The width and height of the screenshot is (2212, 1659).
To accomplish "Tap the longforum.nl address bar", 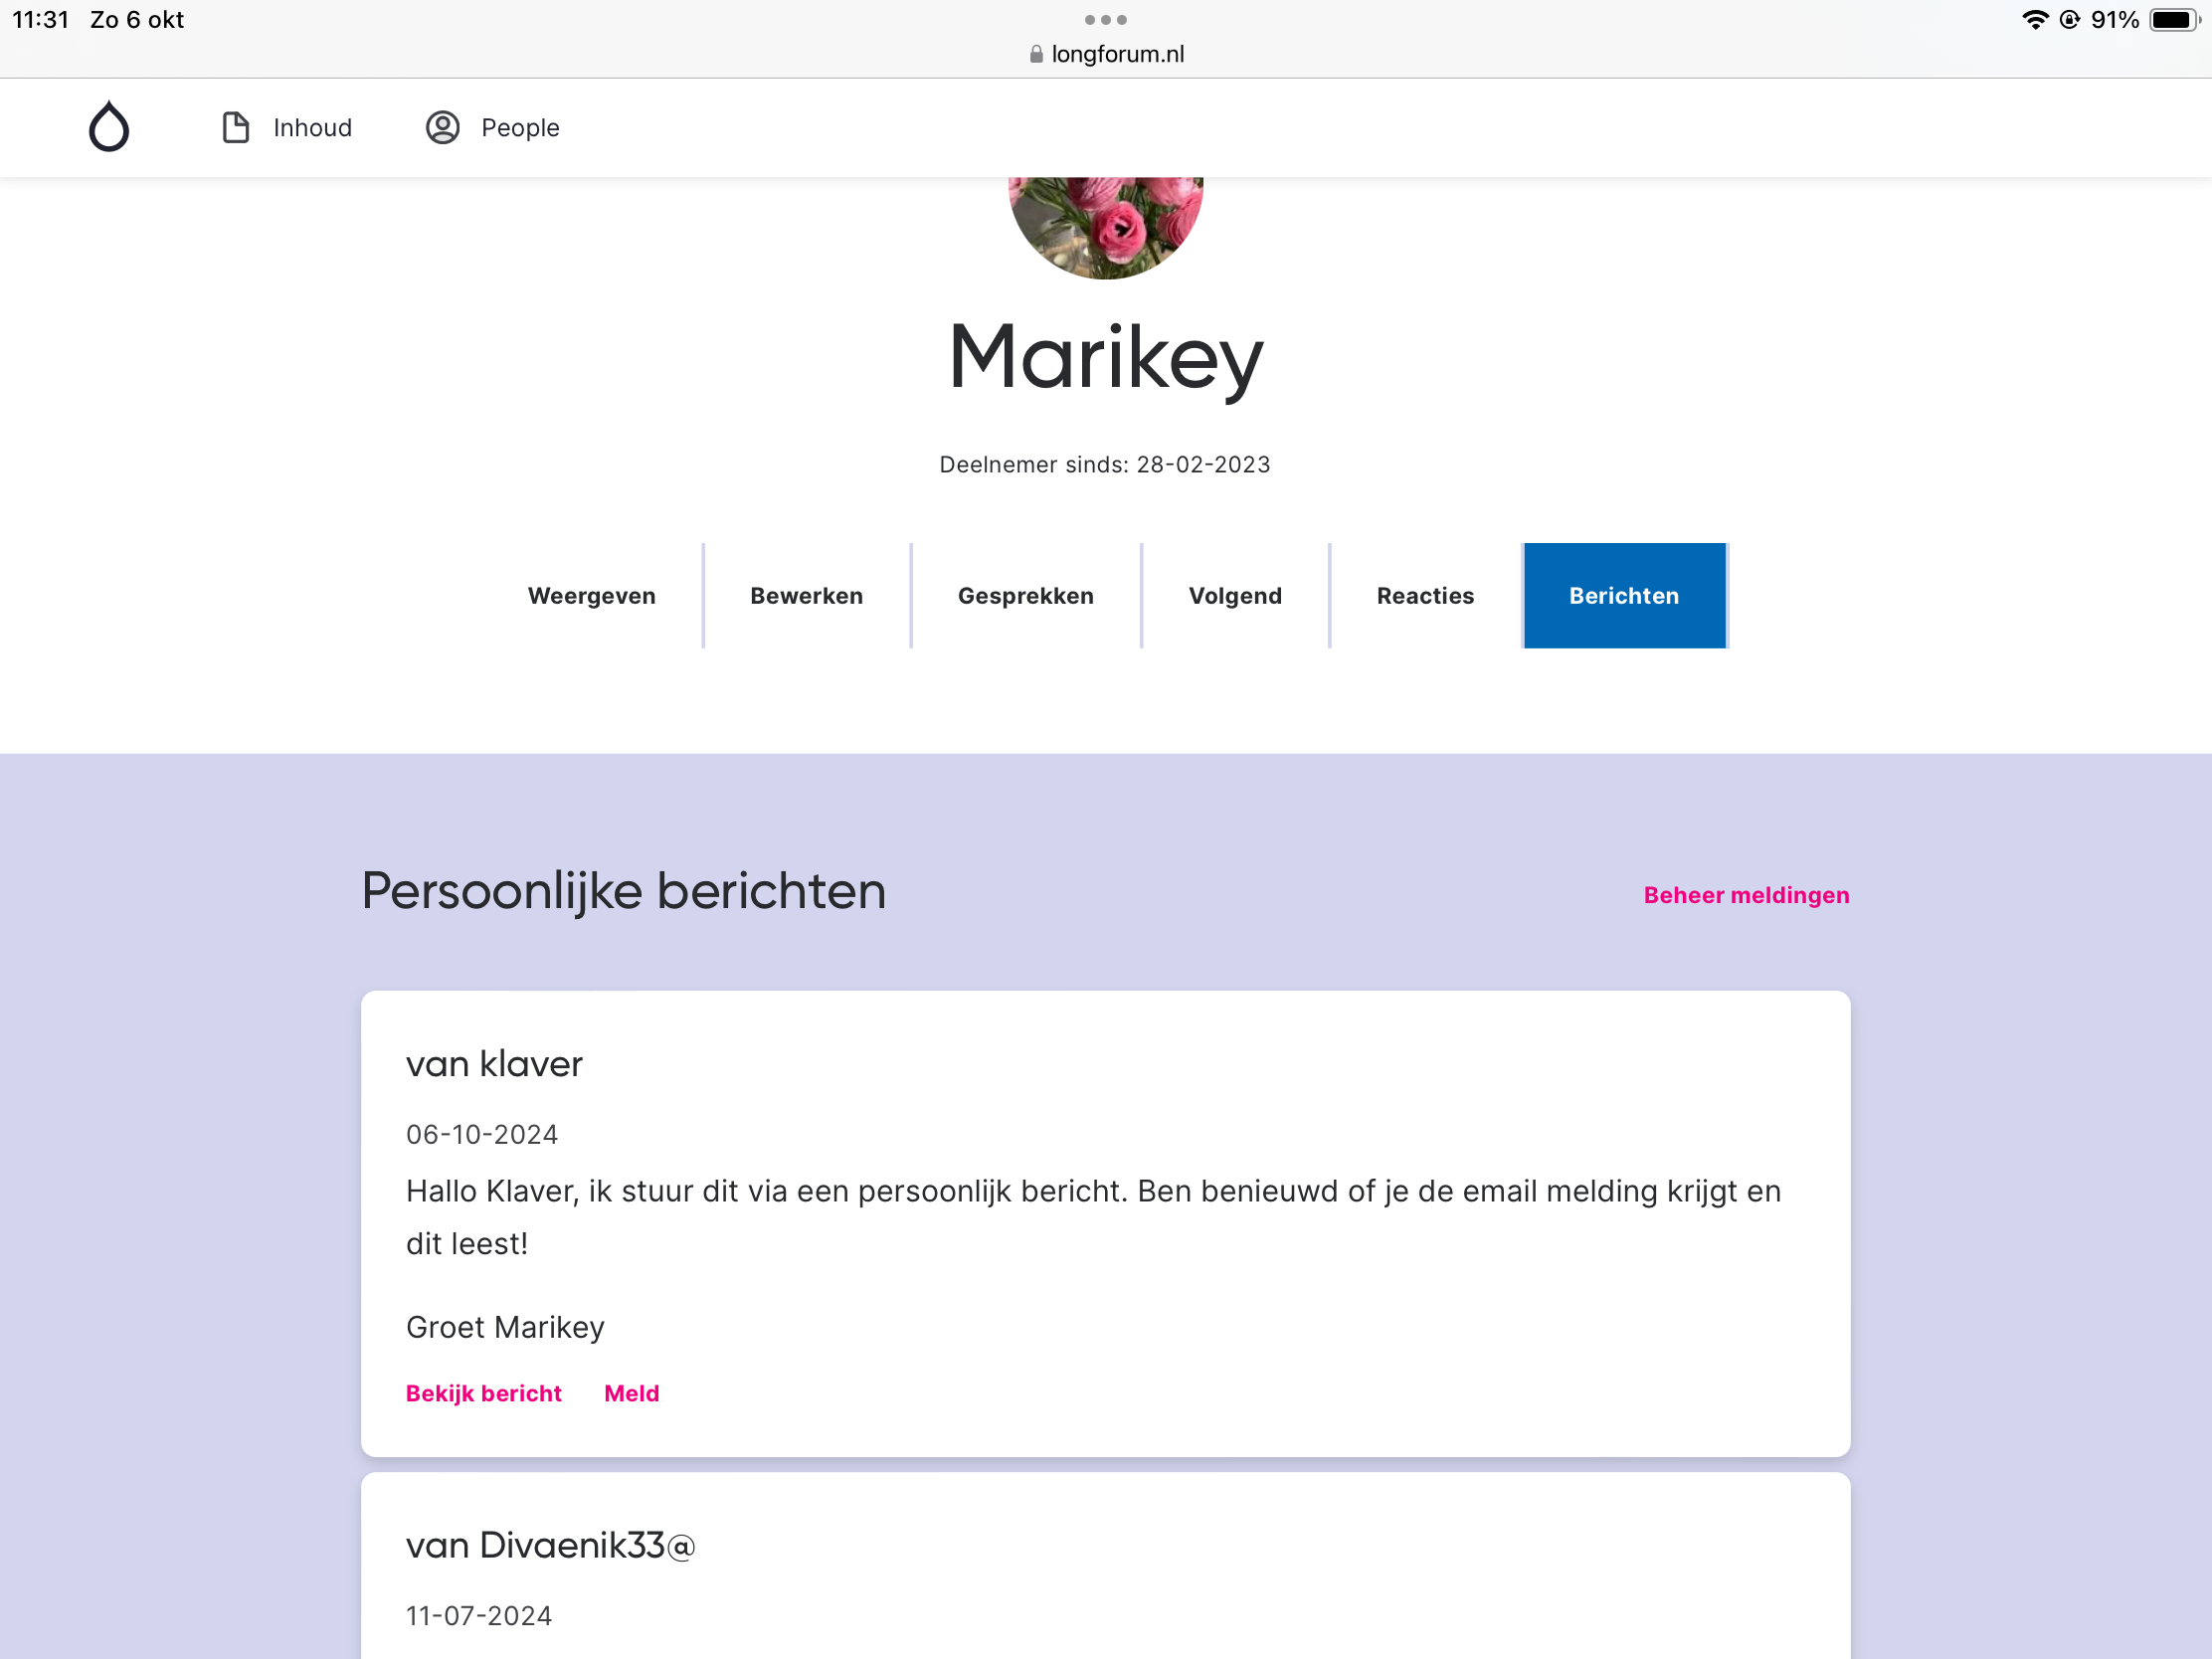I will pos(1117,54).
